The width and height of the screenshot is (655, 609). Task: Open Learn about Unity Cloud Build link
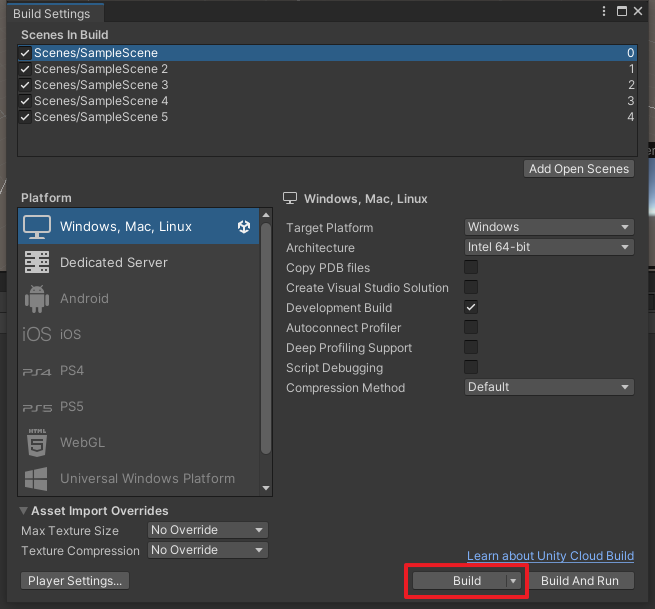coord(551,556)
